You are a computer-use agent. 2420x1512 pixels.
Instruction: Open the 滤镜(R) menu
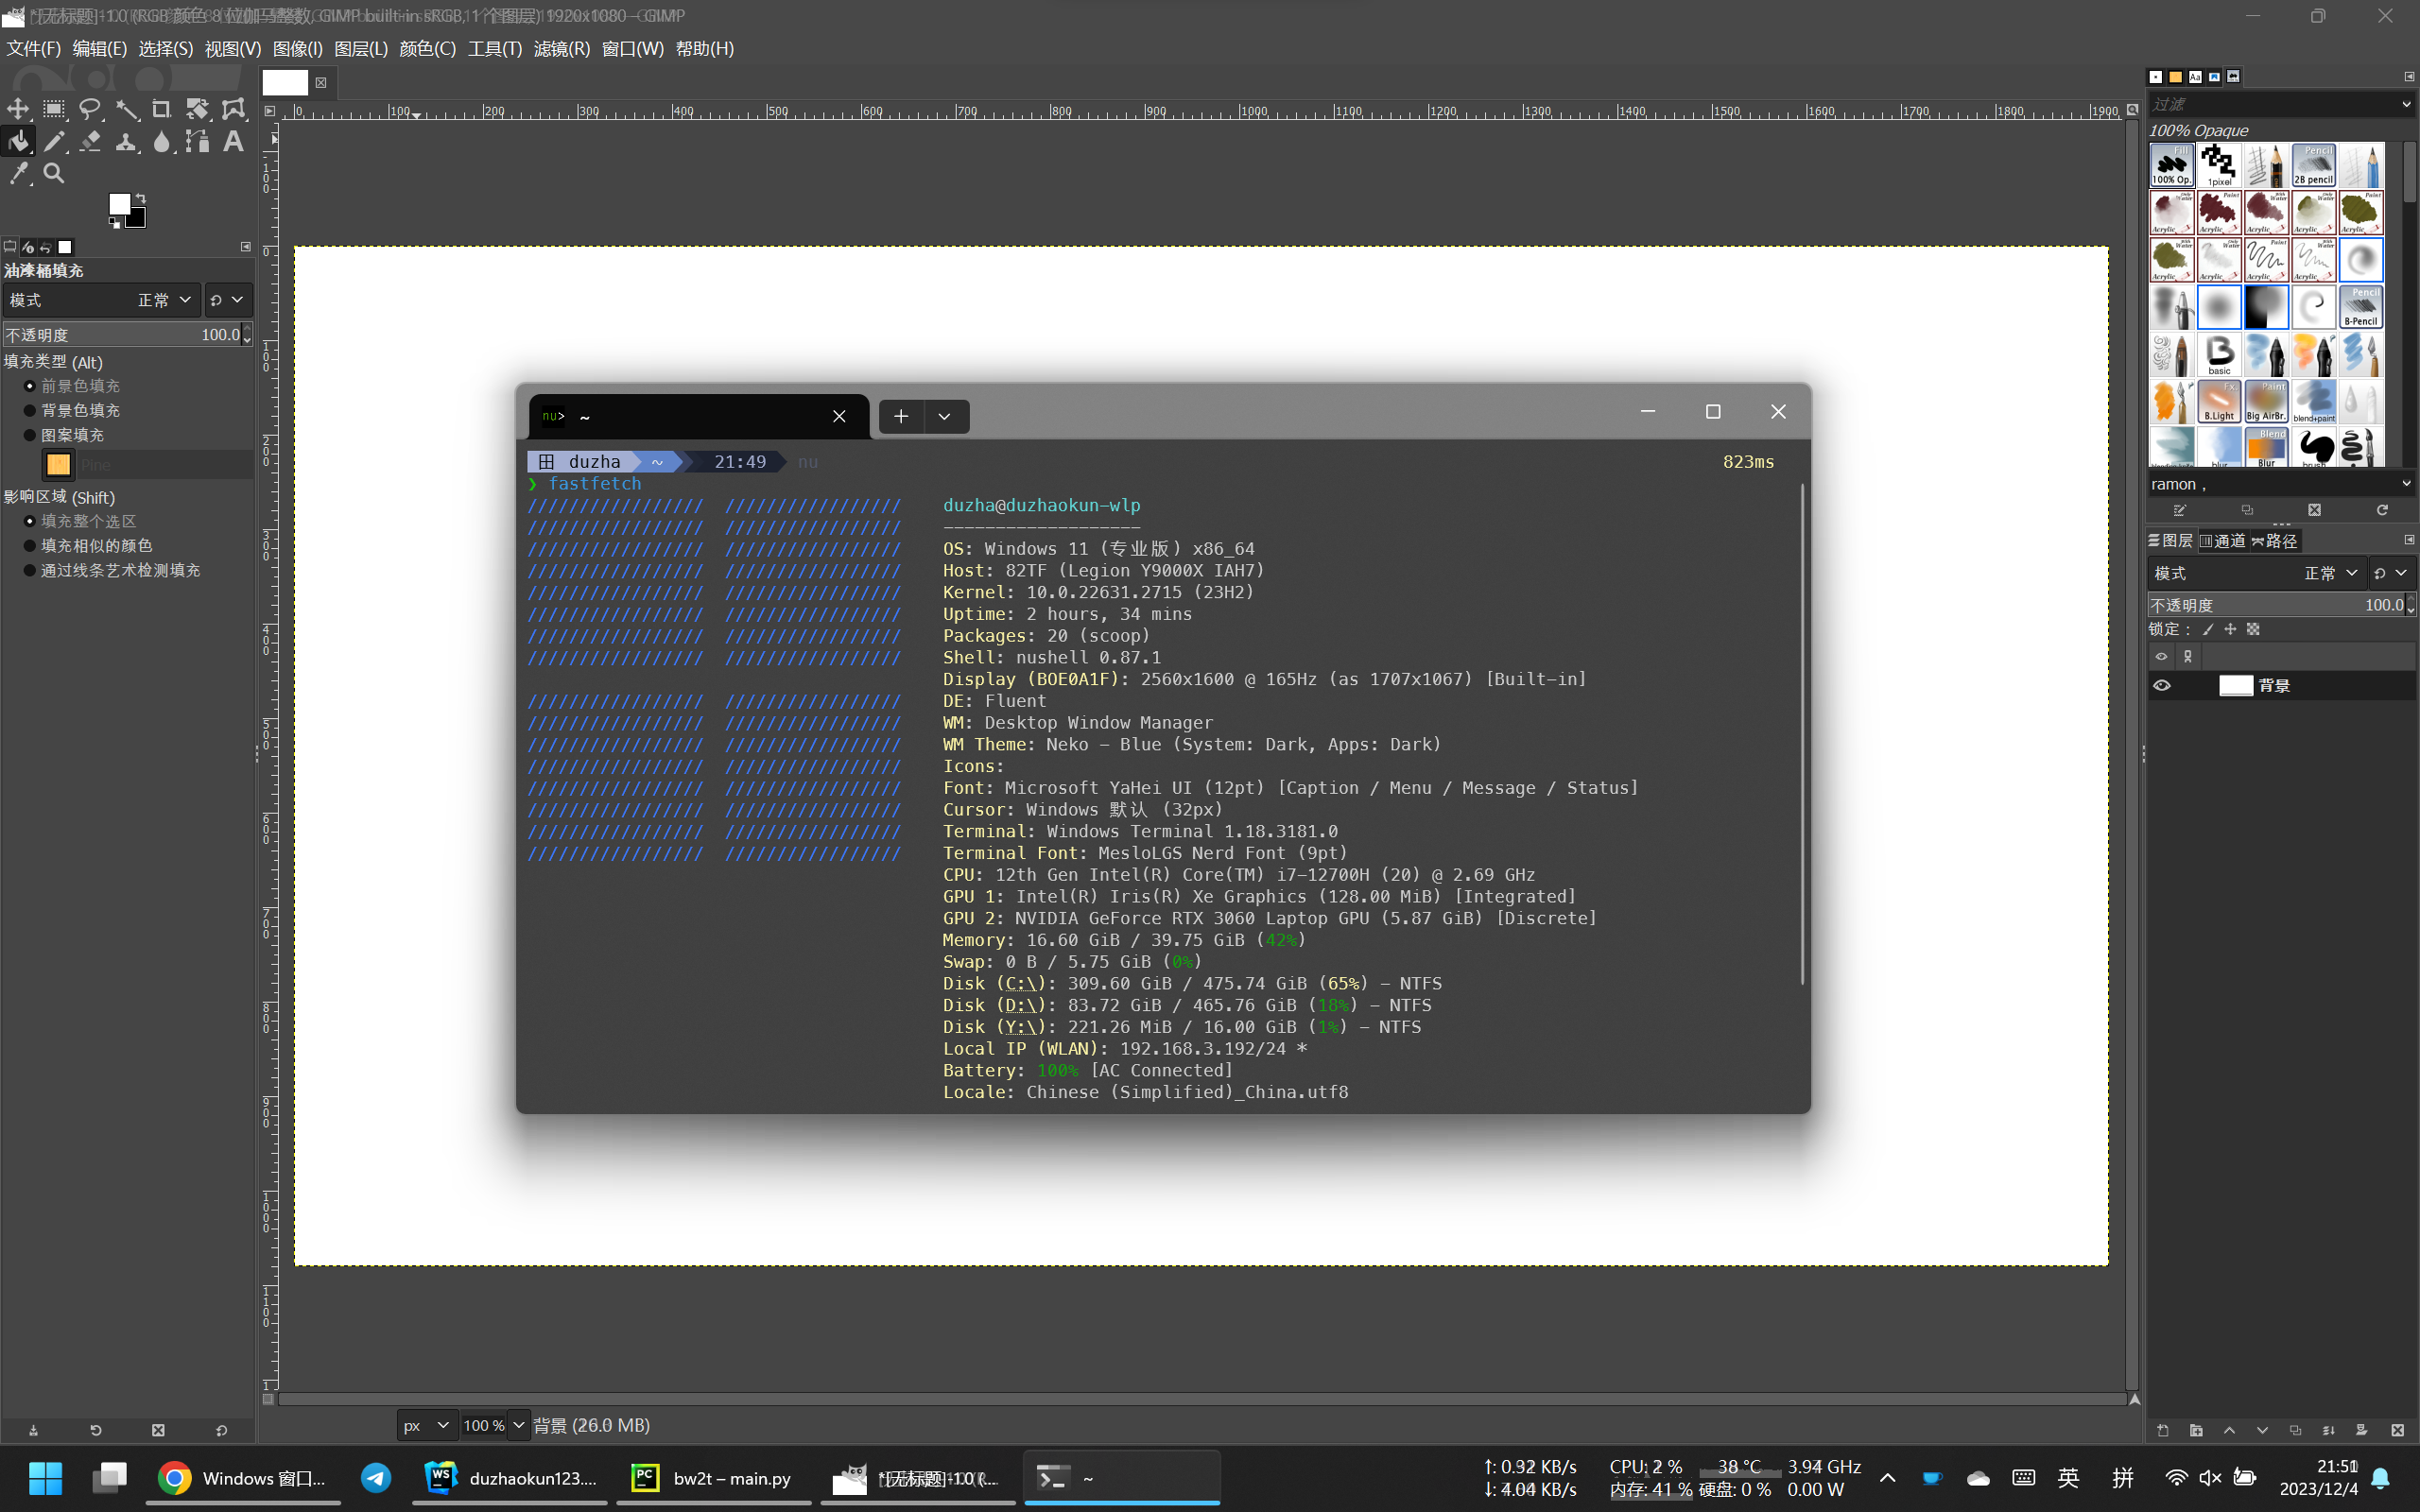[562, 48]
